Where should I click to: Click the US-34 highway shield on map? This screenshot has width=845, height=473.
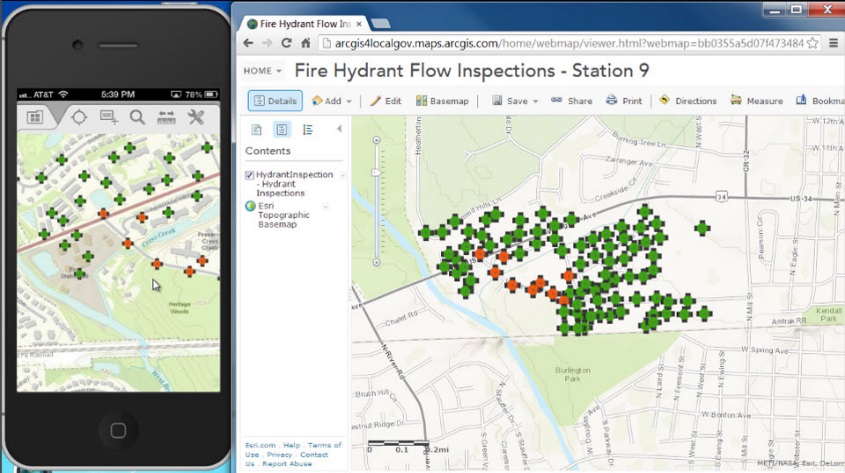[722, 197]
